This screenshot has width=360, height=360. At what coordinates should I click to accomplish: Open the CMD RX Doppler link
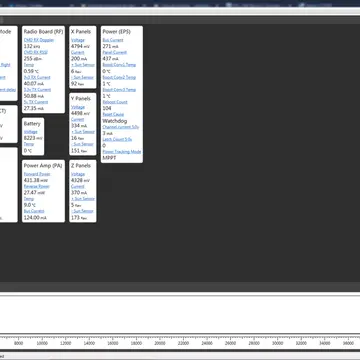coord(39,40)
